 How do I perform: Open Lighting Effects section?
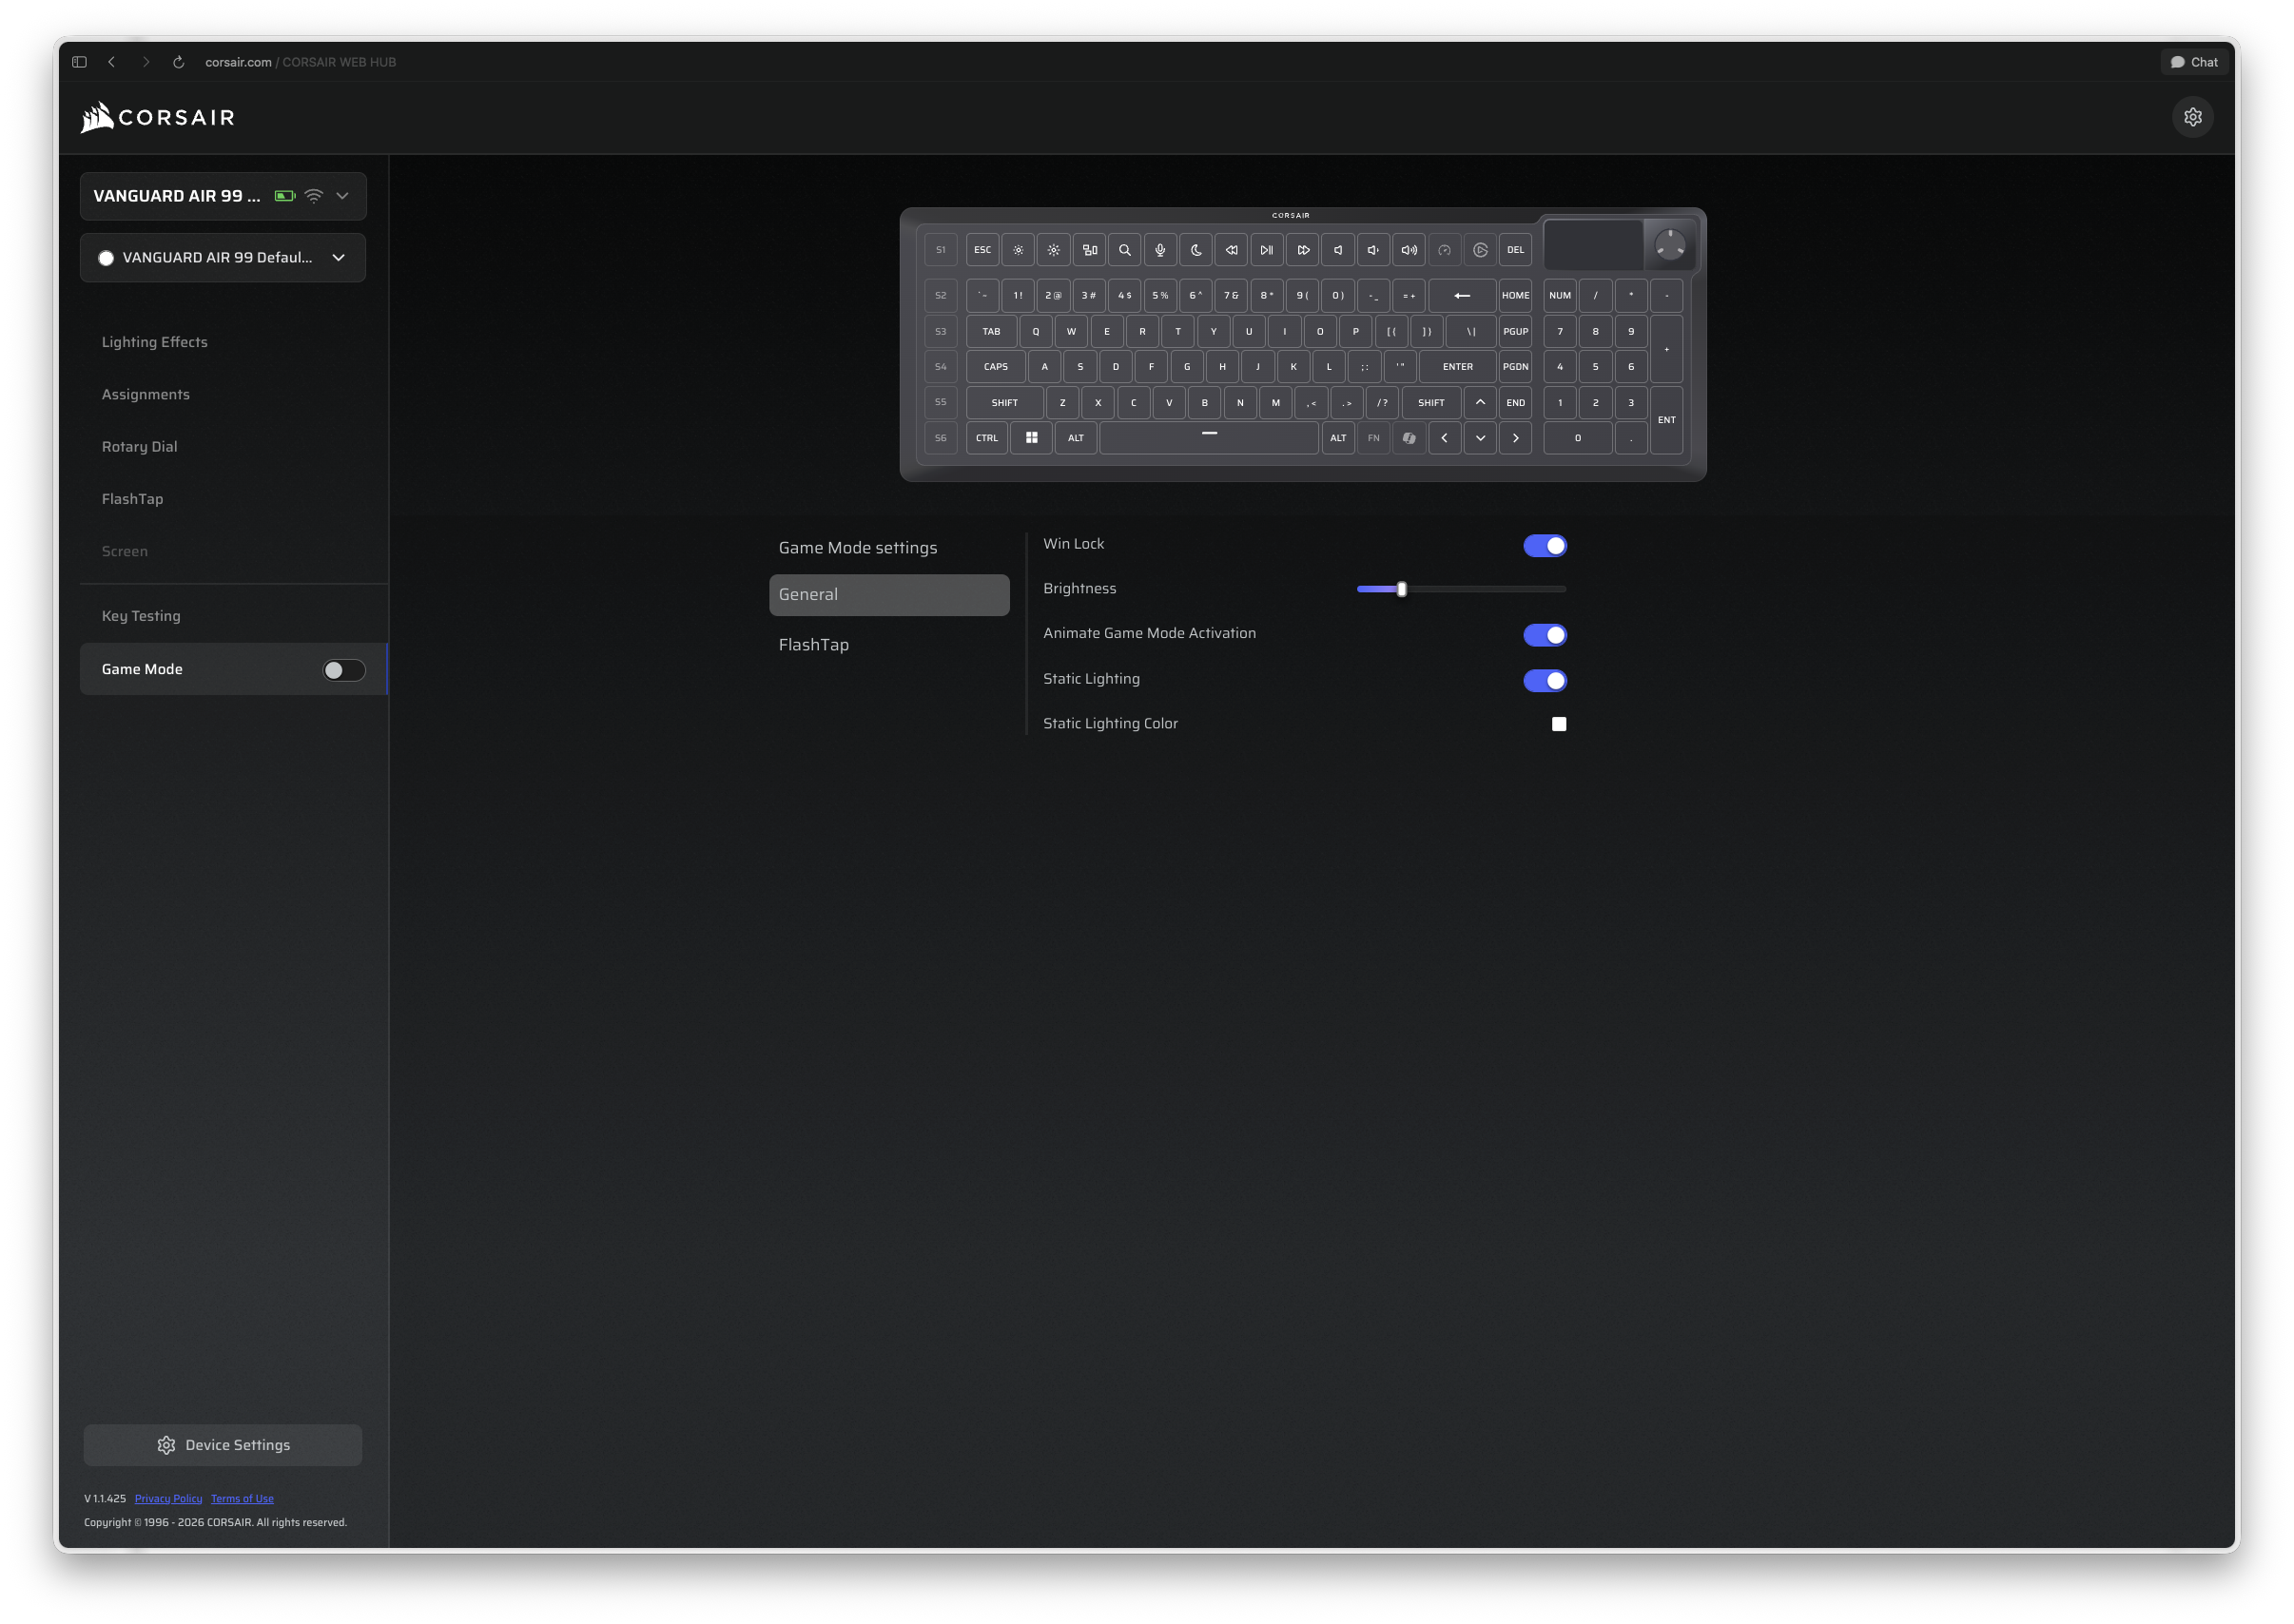point(155,342)
